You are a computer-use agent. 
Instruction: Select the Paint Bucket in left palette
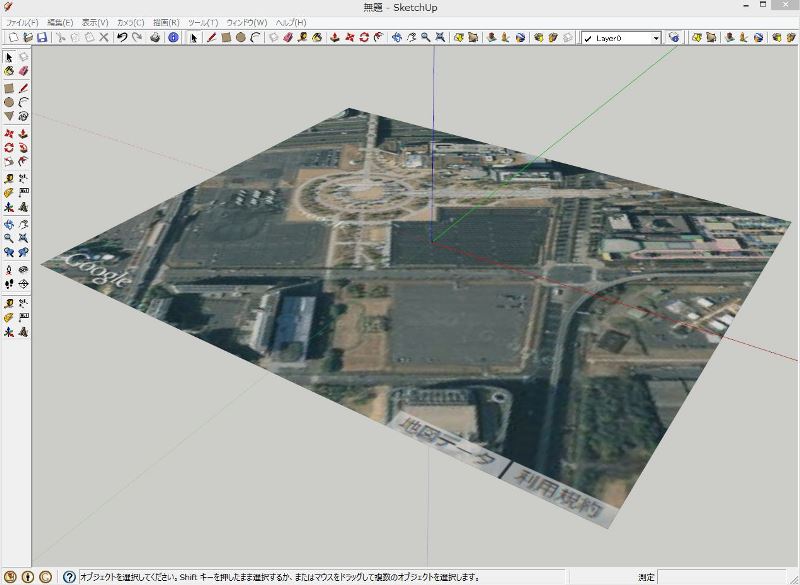[9, 71]
